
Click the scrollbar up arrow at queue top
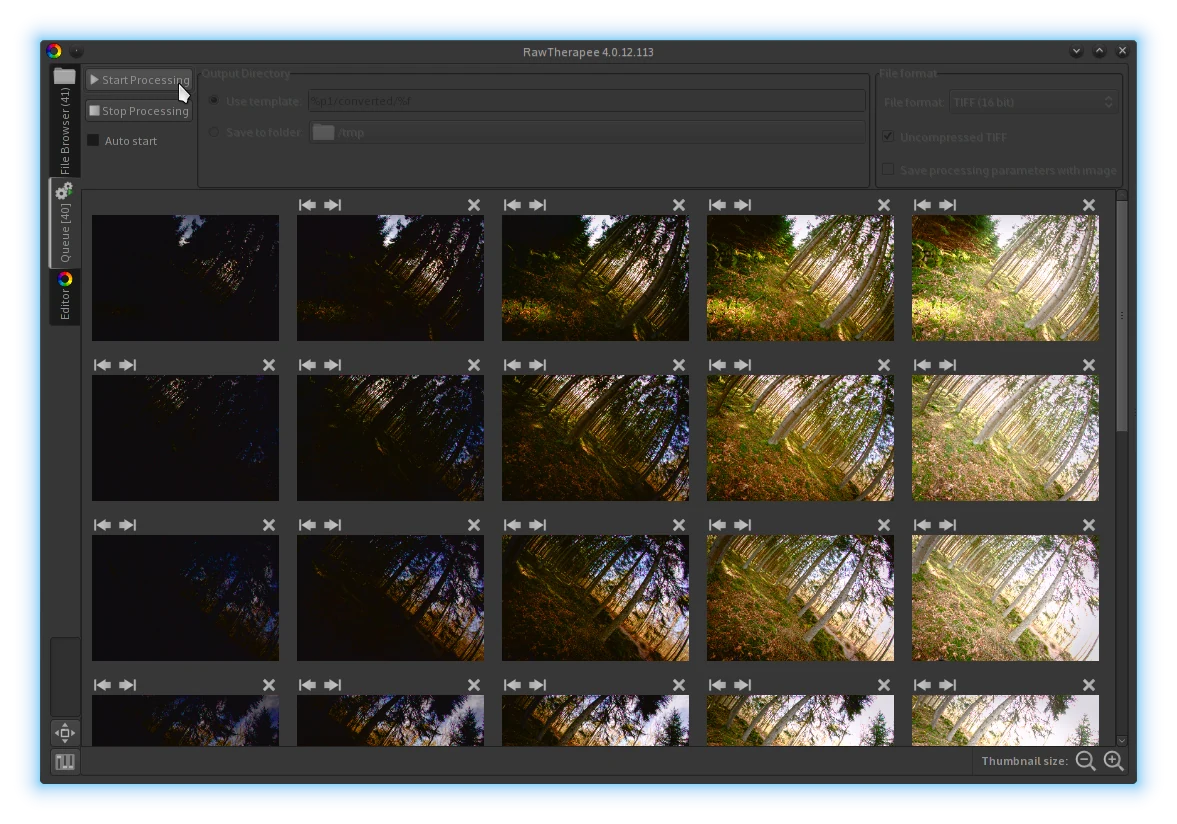tap(1121, 195)
